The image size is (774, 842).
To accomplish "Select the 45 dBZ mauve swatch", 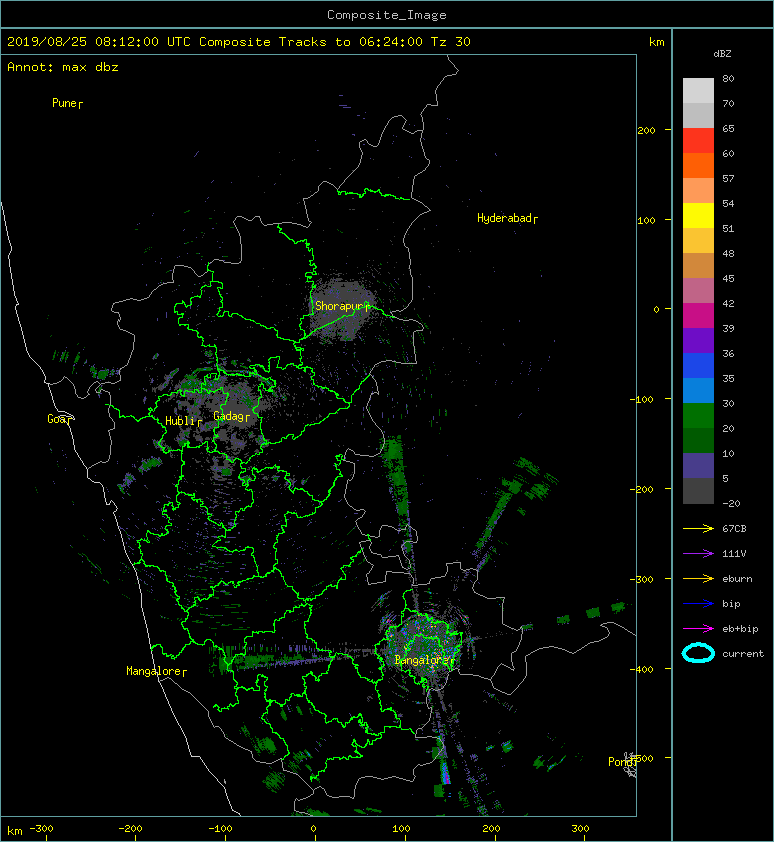I will (698, 291).
